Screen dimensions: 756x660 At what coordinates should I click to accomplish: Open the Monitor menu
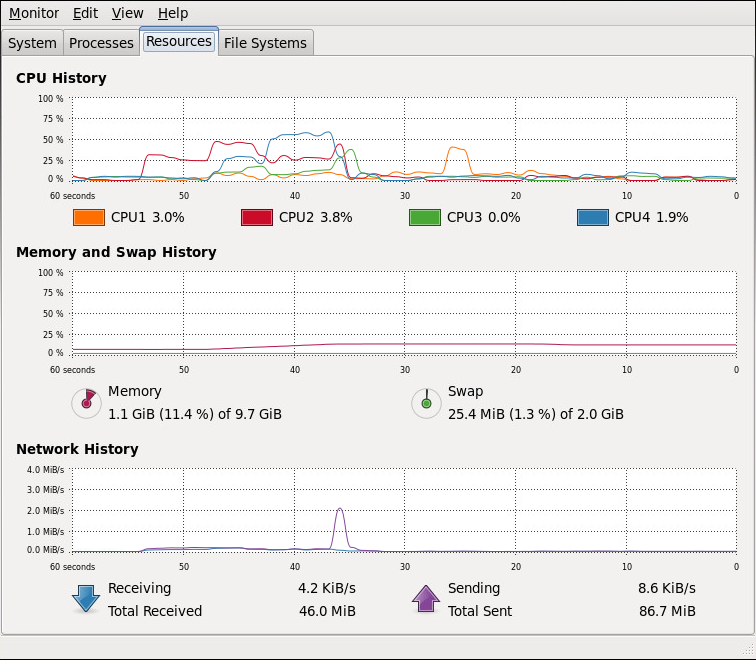(x=34, y=13)
